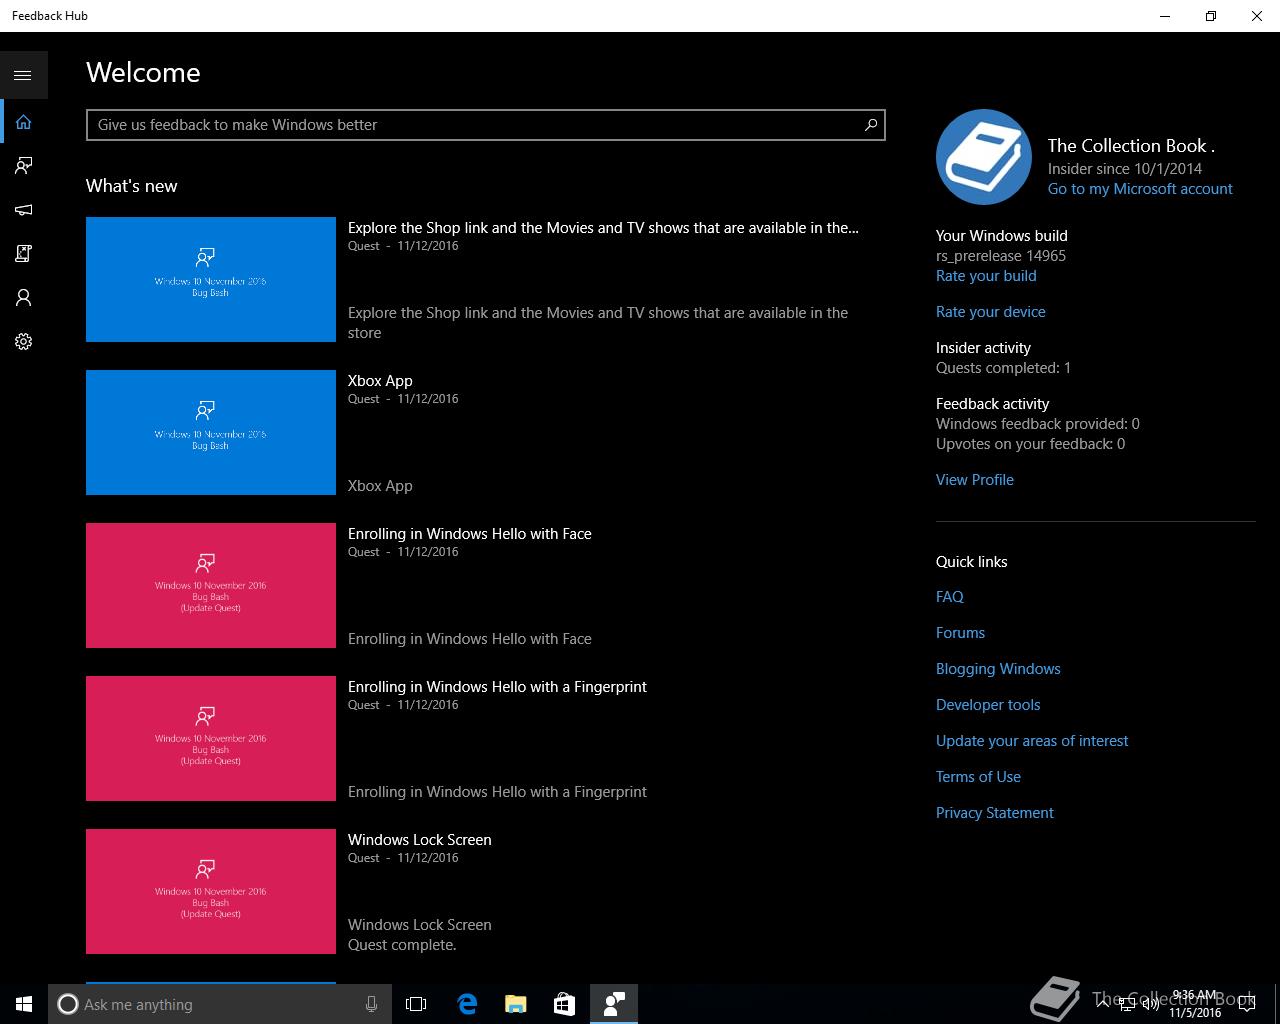Open the Settings gear in sidebar
Image resolution: width=1280 pixels, height=1024 pixels.
[x=23, y=342]
